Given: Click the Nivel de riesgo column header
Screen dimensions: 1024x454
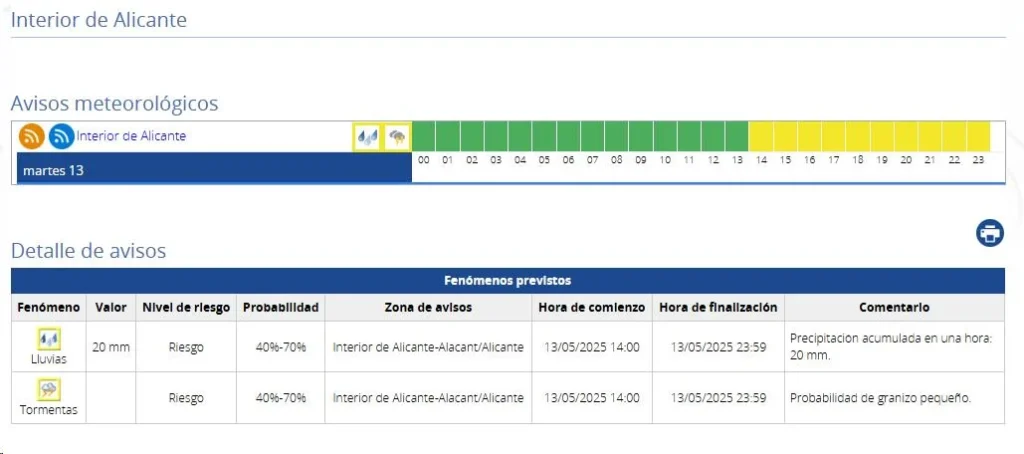Looking at the screenshot, I should point(185,307).
